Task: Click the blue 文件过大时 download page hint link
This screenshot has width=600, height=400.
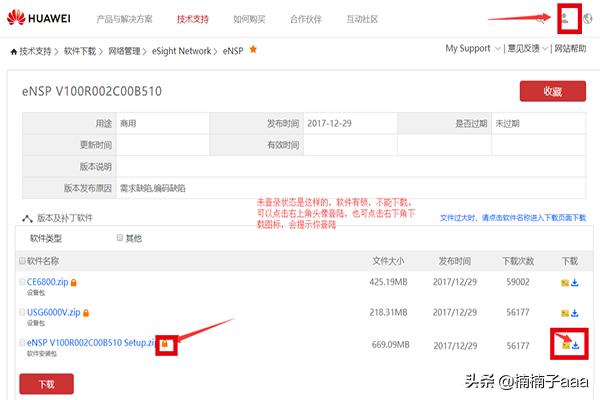Action: [513, 218]
